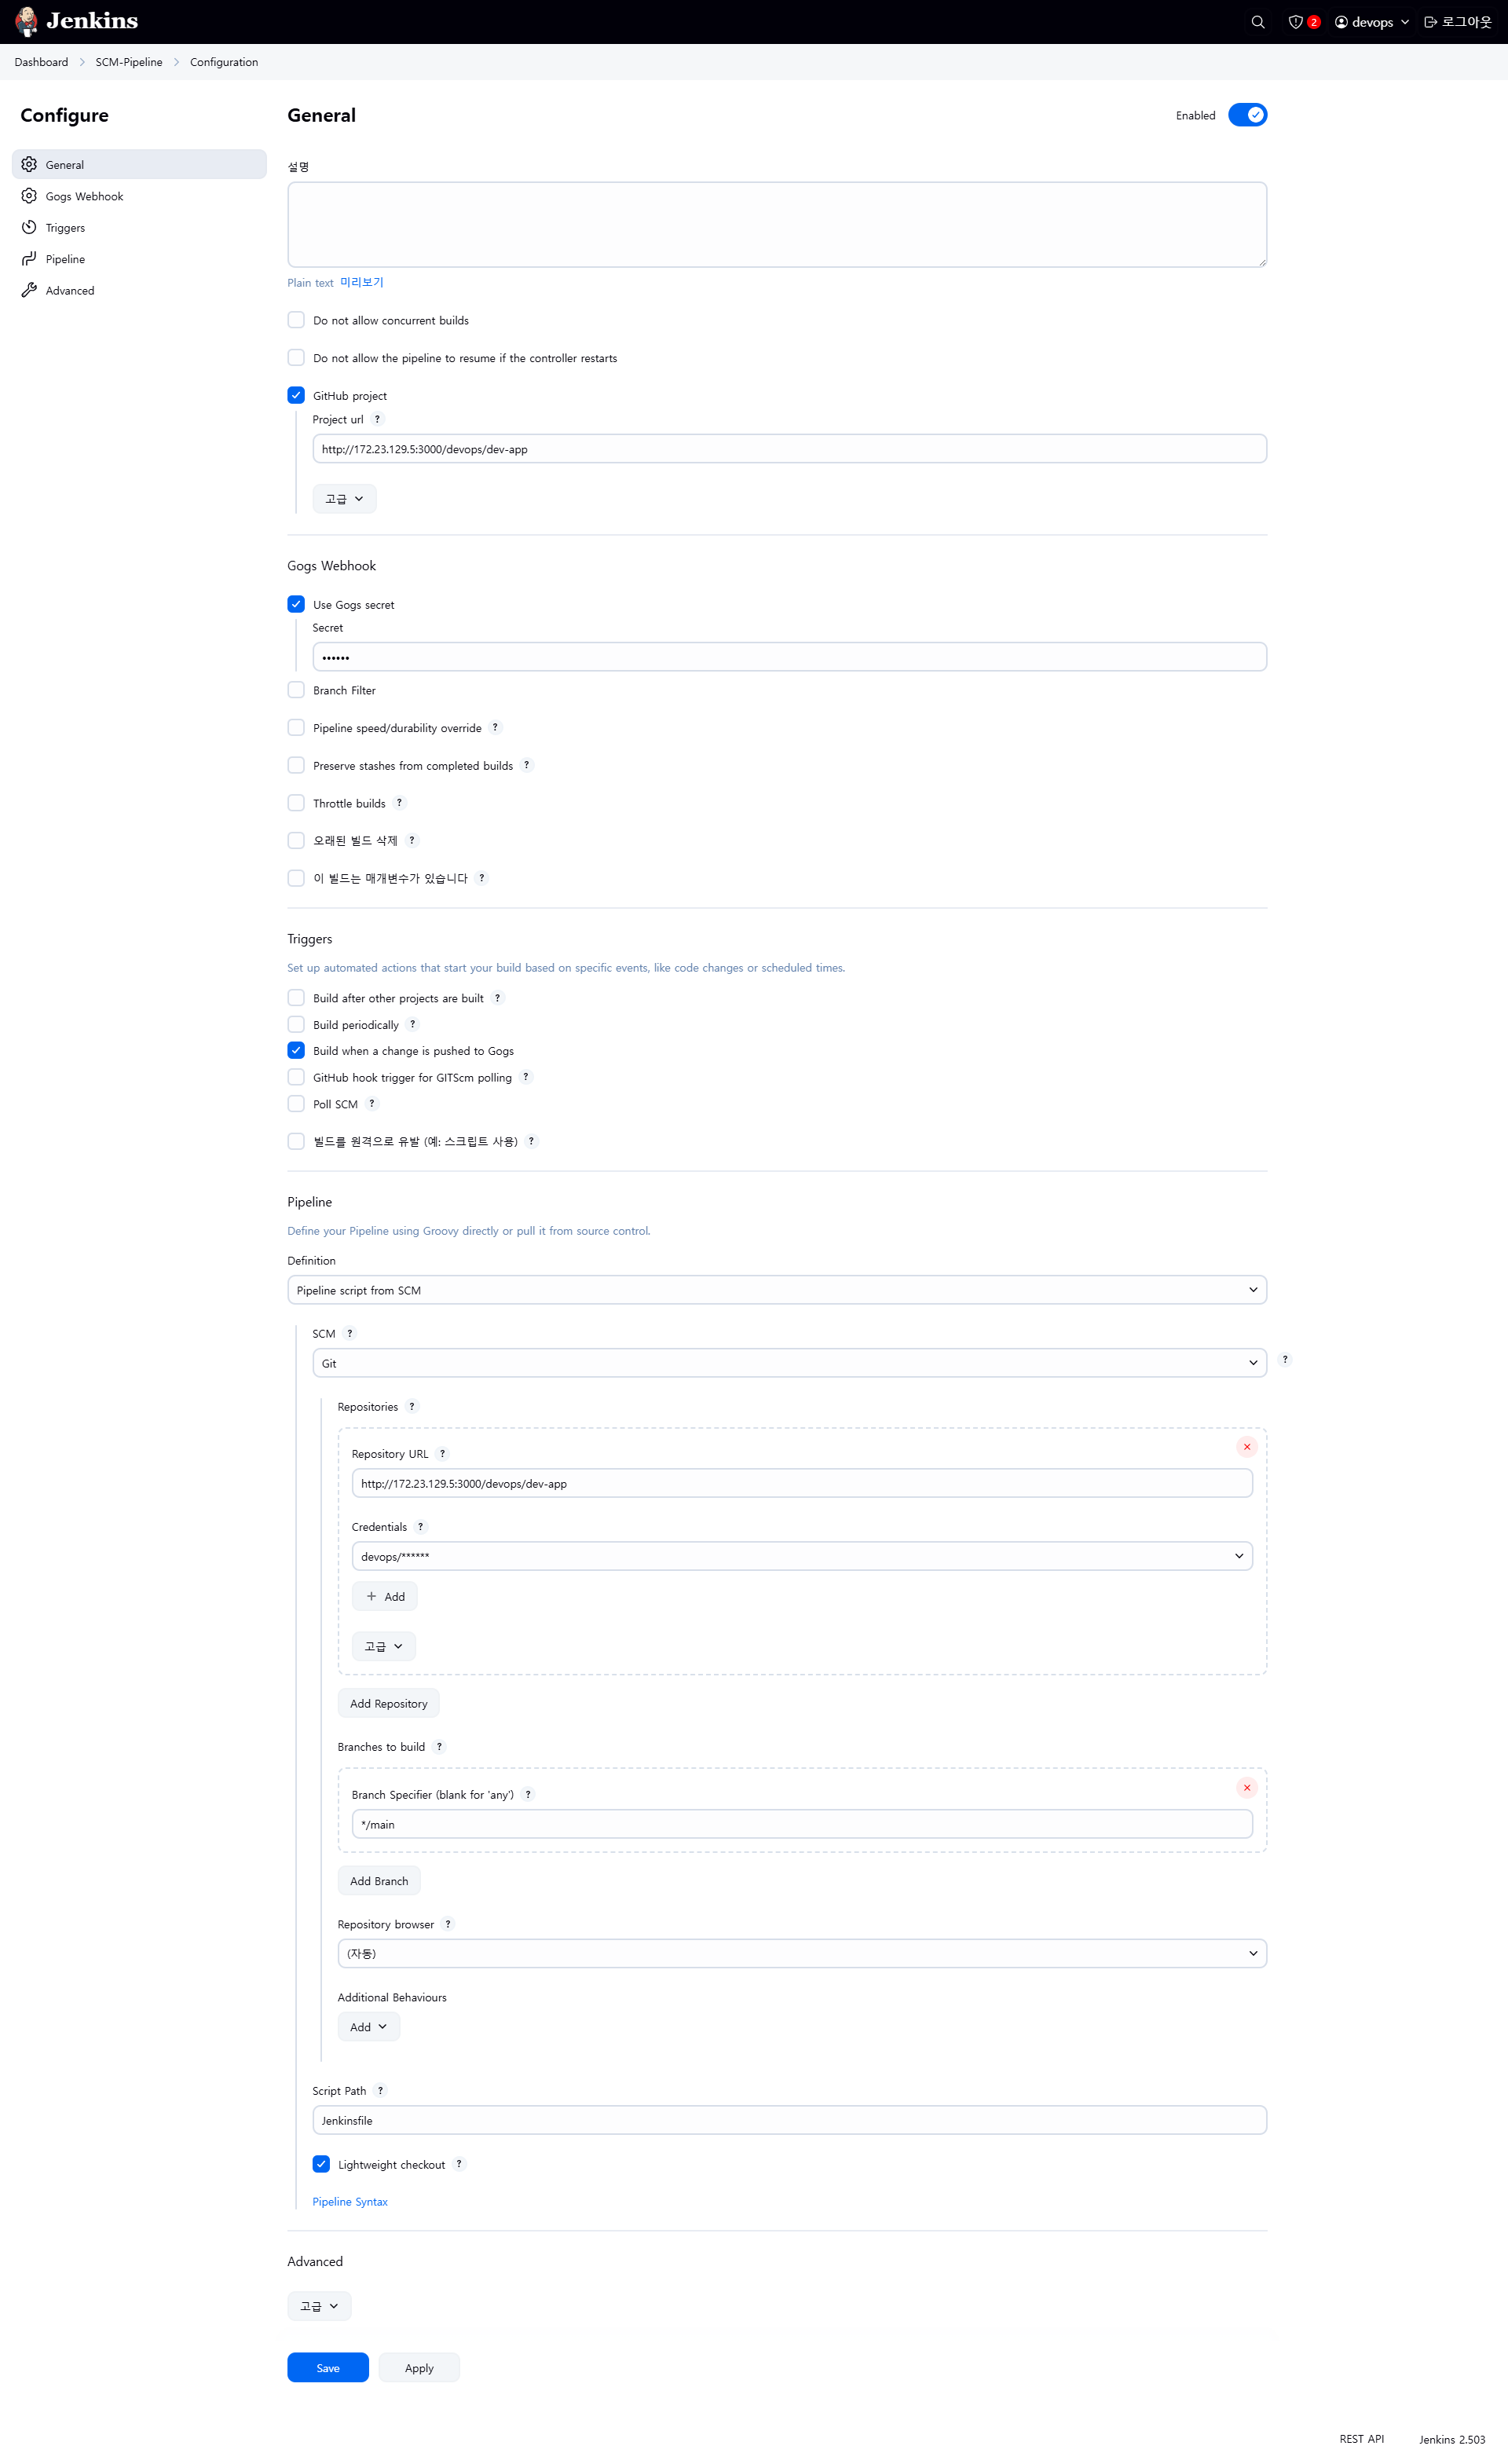1508x2464 pixels.
Task: Navigate to SCM-Pipeline breadcrumb
Action: pyautogui.click(x=129, y=62)
